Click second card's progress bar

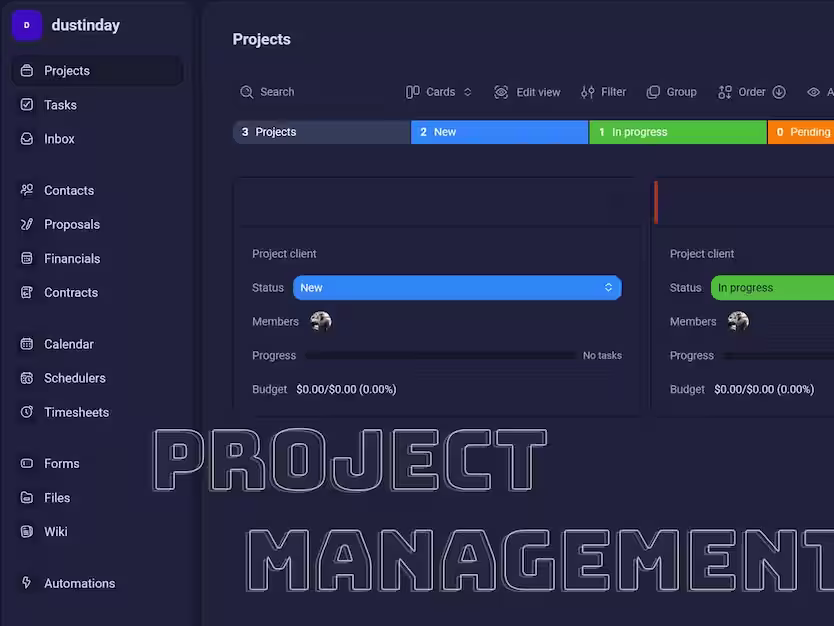[779, 355]
